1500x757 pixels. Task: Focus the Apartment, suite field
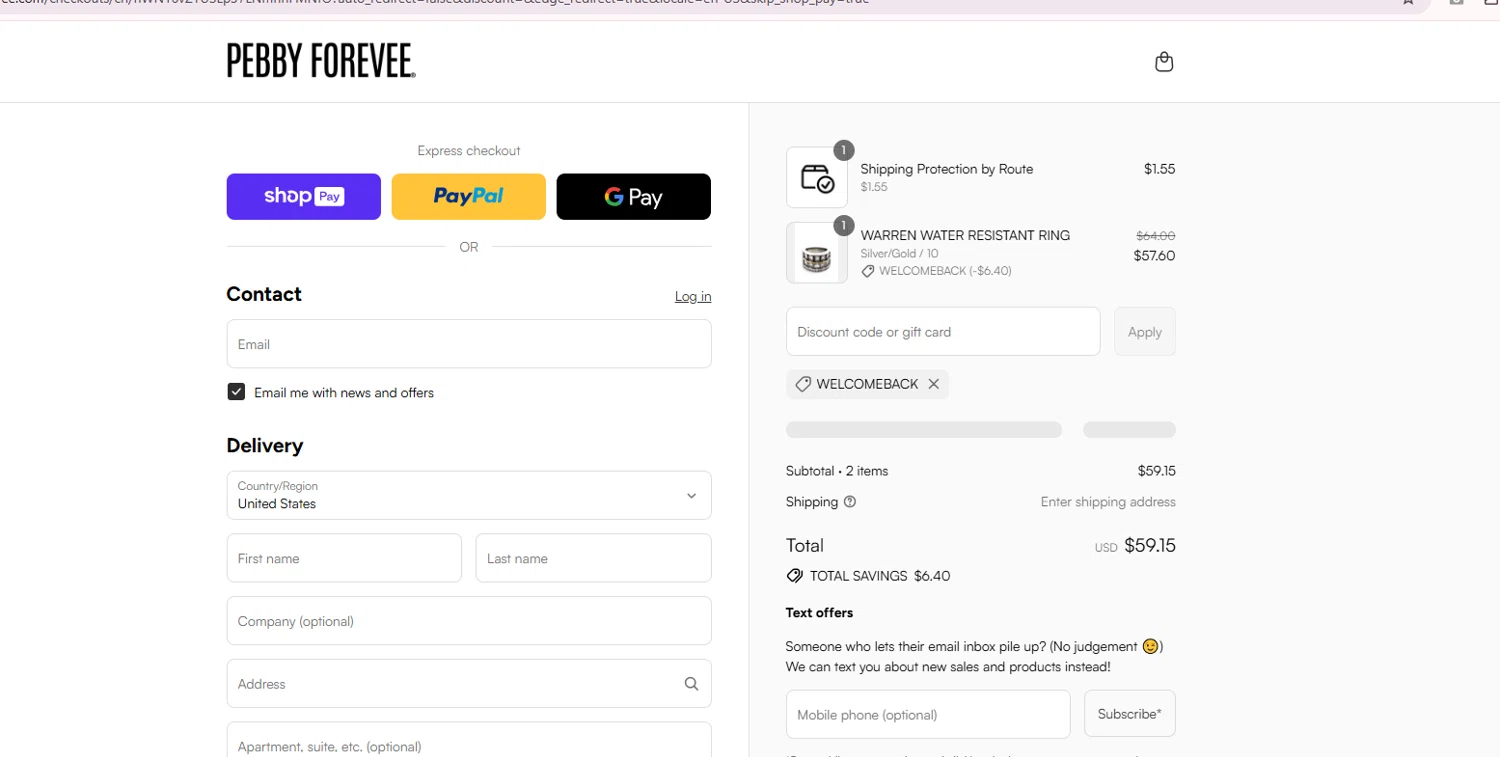coord(469,741)
